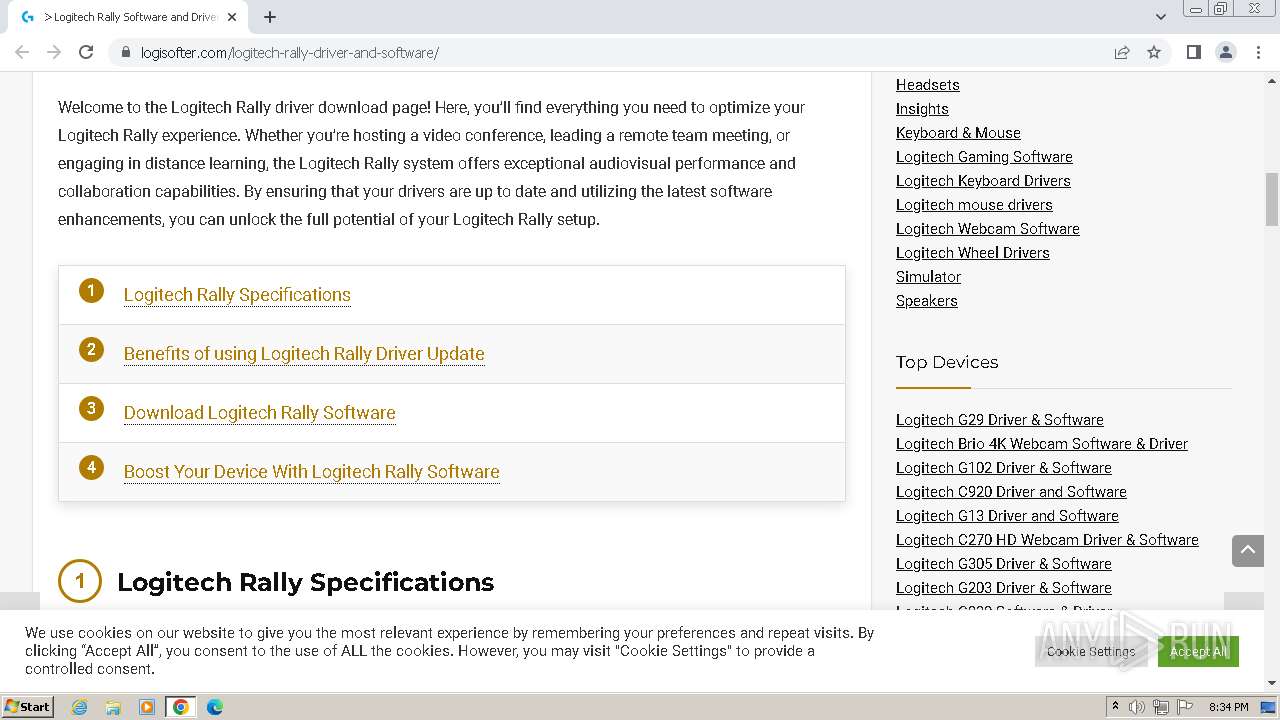Reload the current page
The image size is (1280, 720).
[86, 52]
